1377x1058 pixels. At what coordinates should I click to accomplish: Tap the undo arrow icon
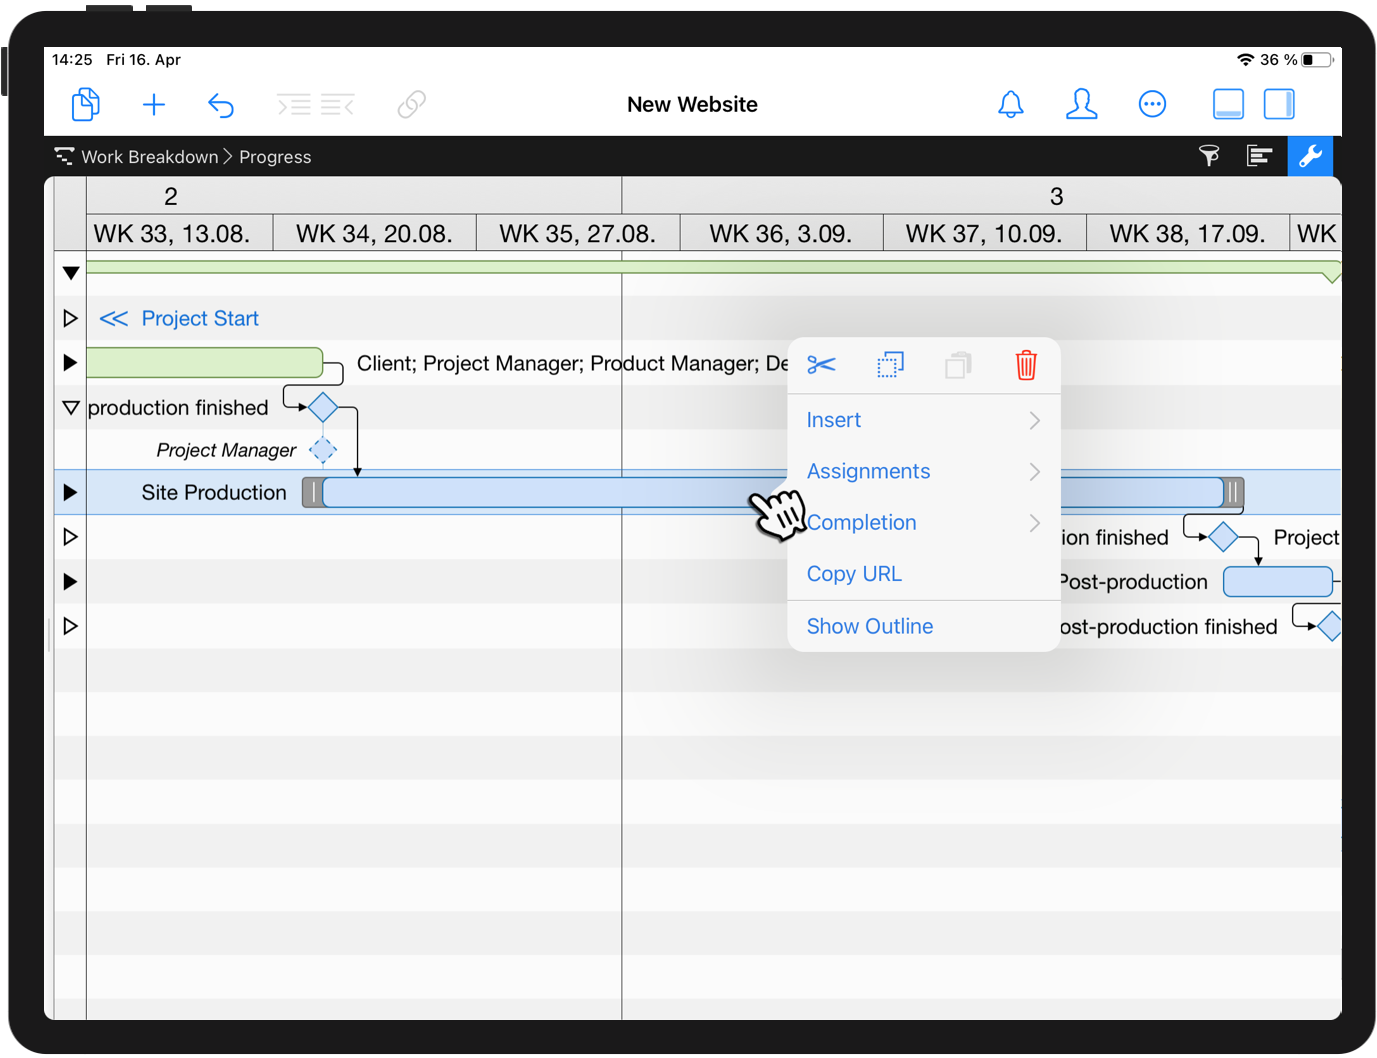click(x=221, y=104)
